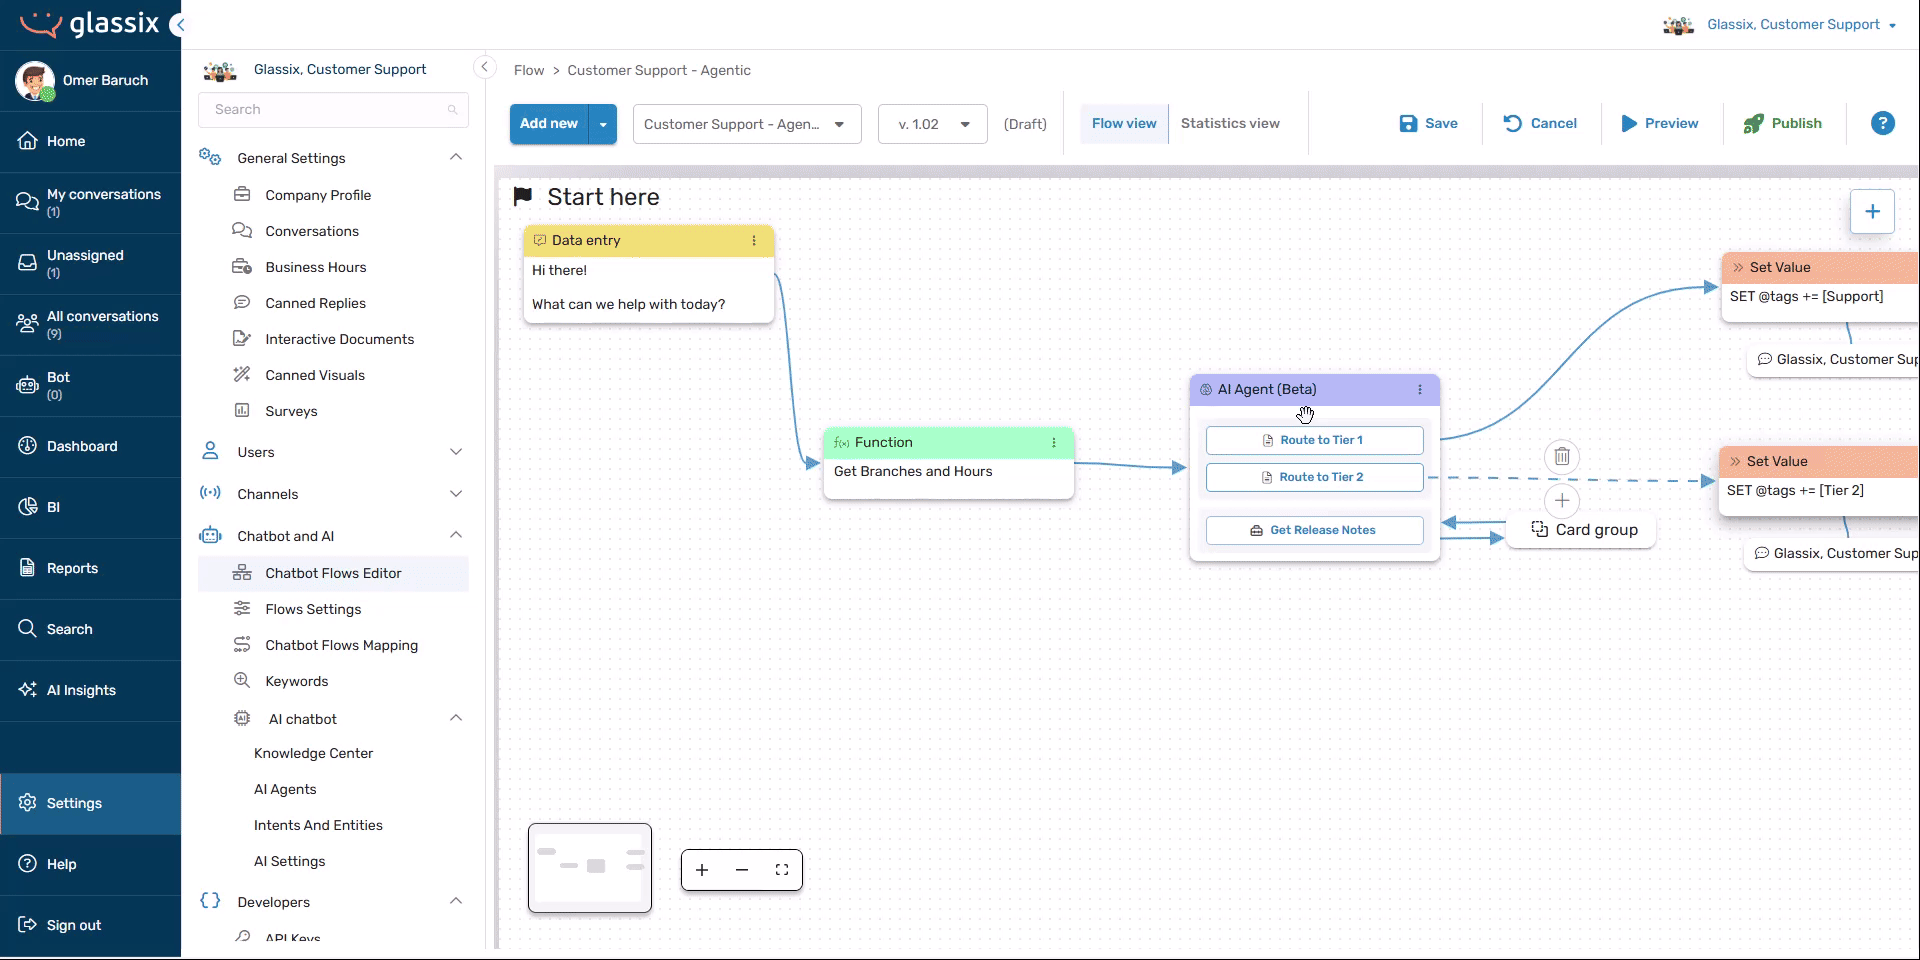Image resolution: width=1920 pixels, height=960 pixels.
Task: Delete connection with trash icon
Action: [x=1562, y=457]
